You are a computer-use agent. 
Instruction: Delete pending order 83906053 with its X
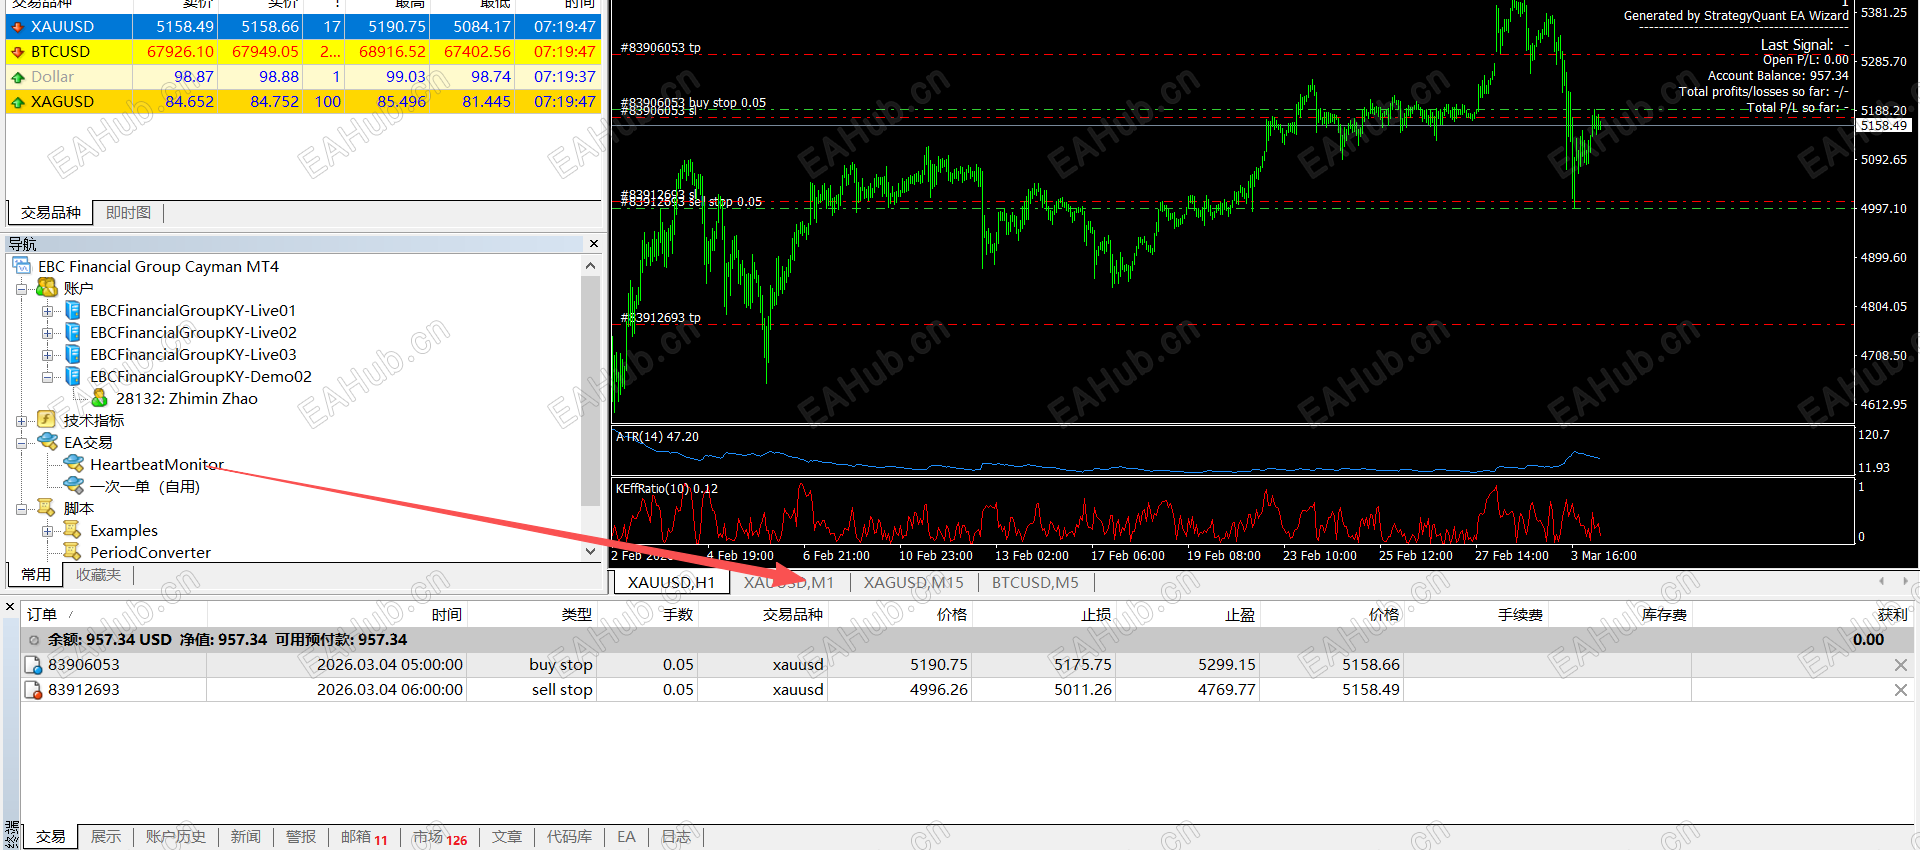click(1901, 665)
